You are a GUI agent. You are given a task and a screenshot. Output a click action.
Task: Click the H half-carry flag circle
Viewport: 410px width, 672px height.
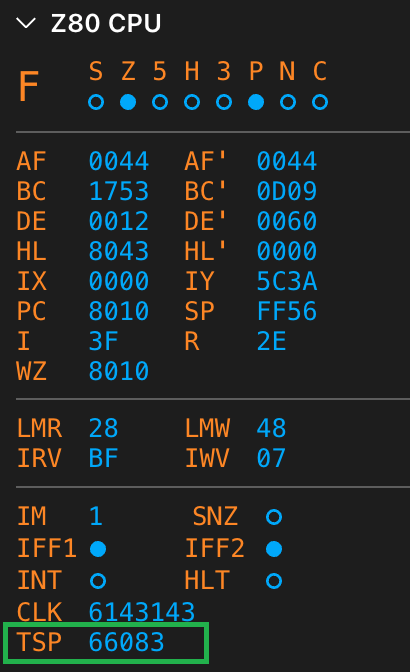[x=192, y=102]
